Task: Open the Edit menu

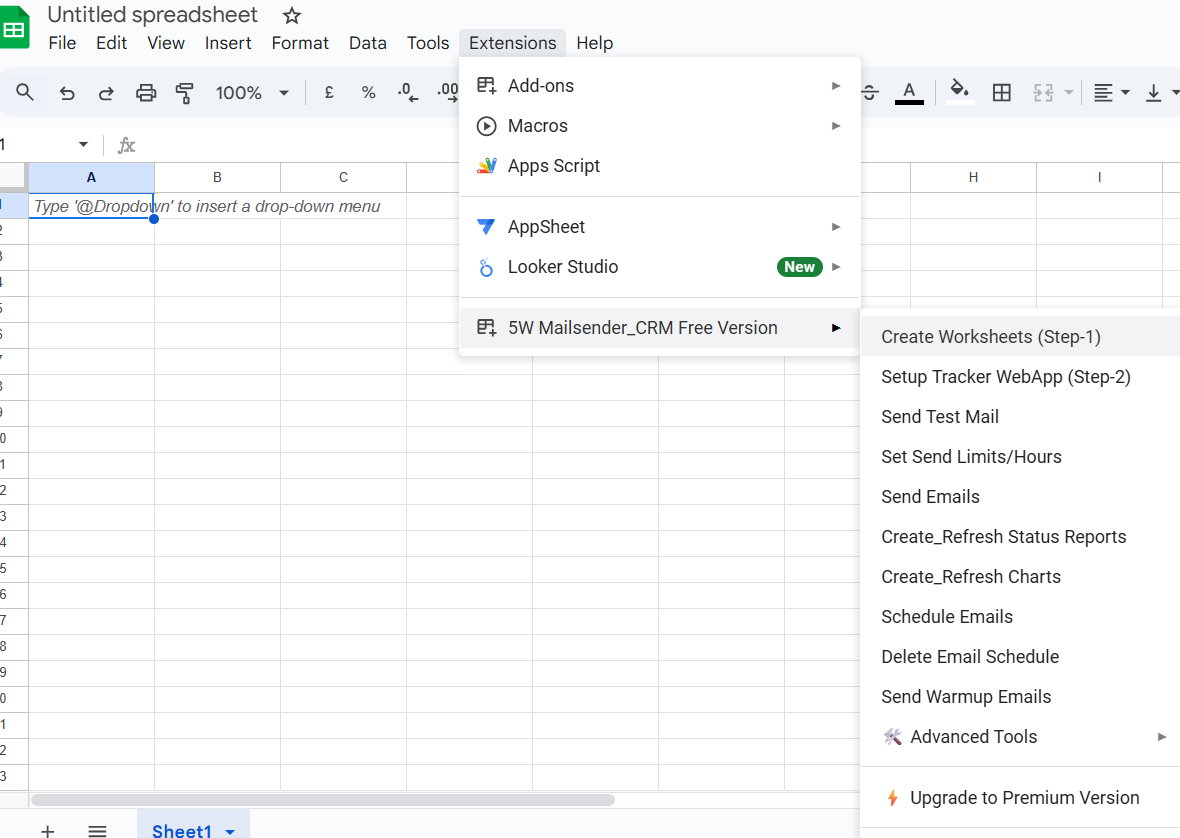Action: [x=111, y=43]
